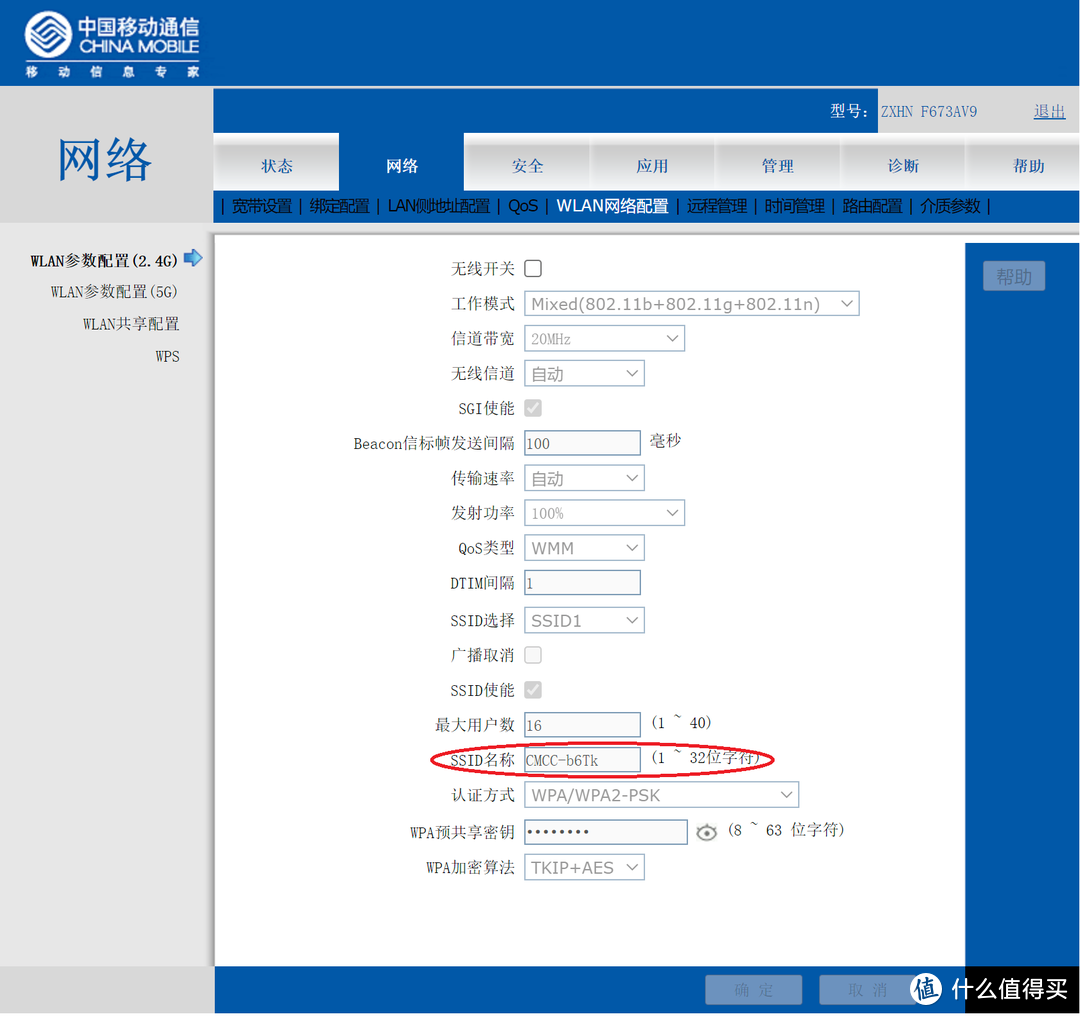Reveal WPA预共享密钥 with the eye icon
Viewport: 1080px width, 1016px height.
click(707, 831)
